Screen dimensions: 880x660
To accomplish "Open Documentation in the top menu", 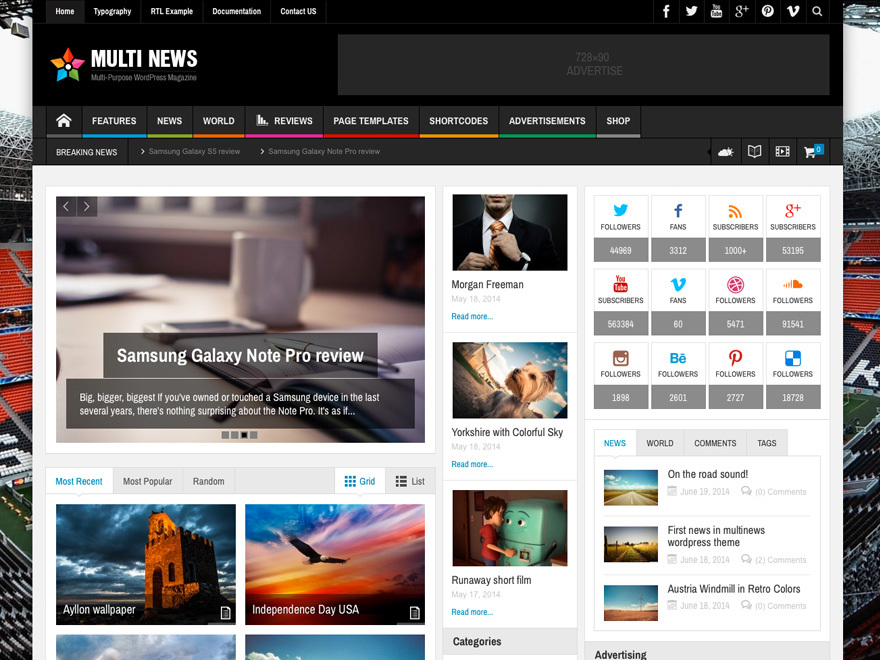I will (236, 11).
